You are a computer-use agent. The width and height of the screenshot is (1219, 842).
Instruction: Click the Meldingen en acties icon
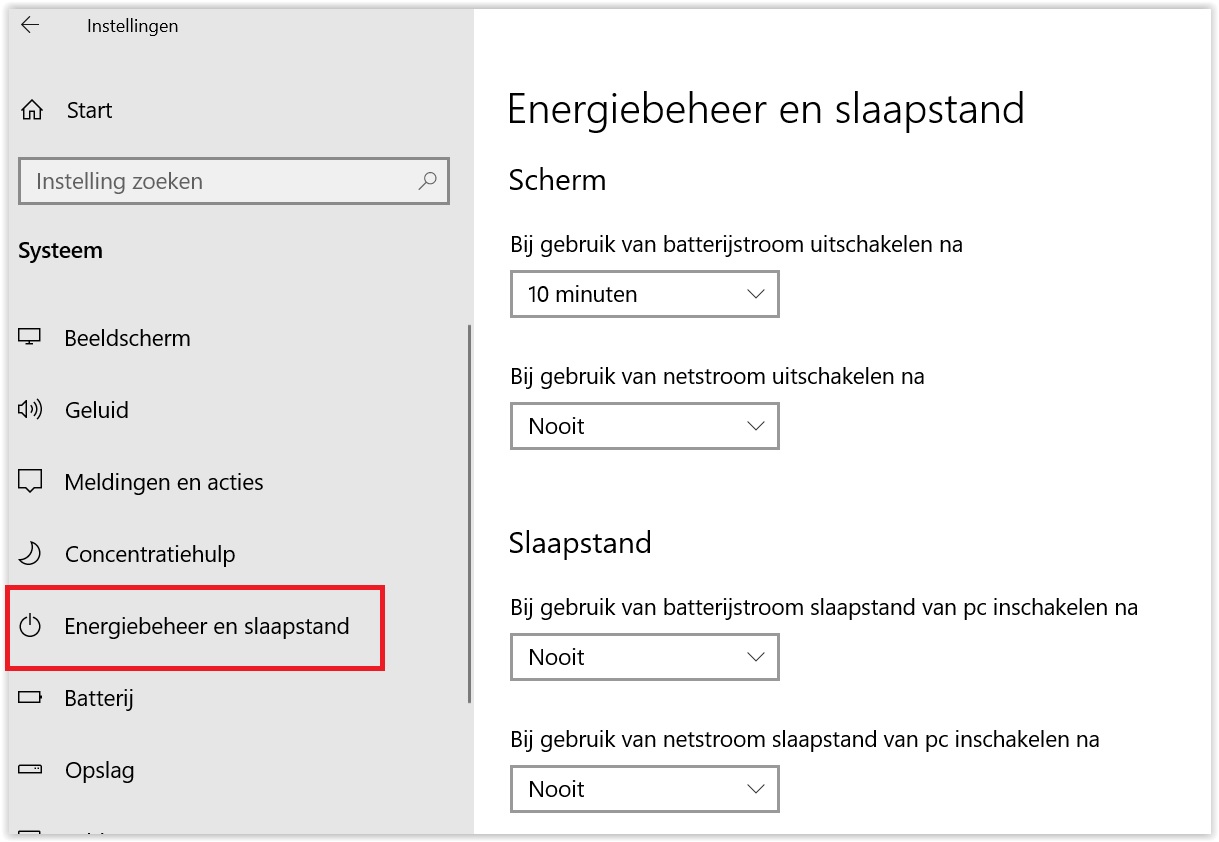30,482
